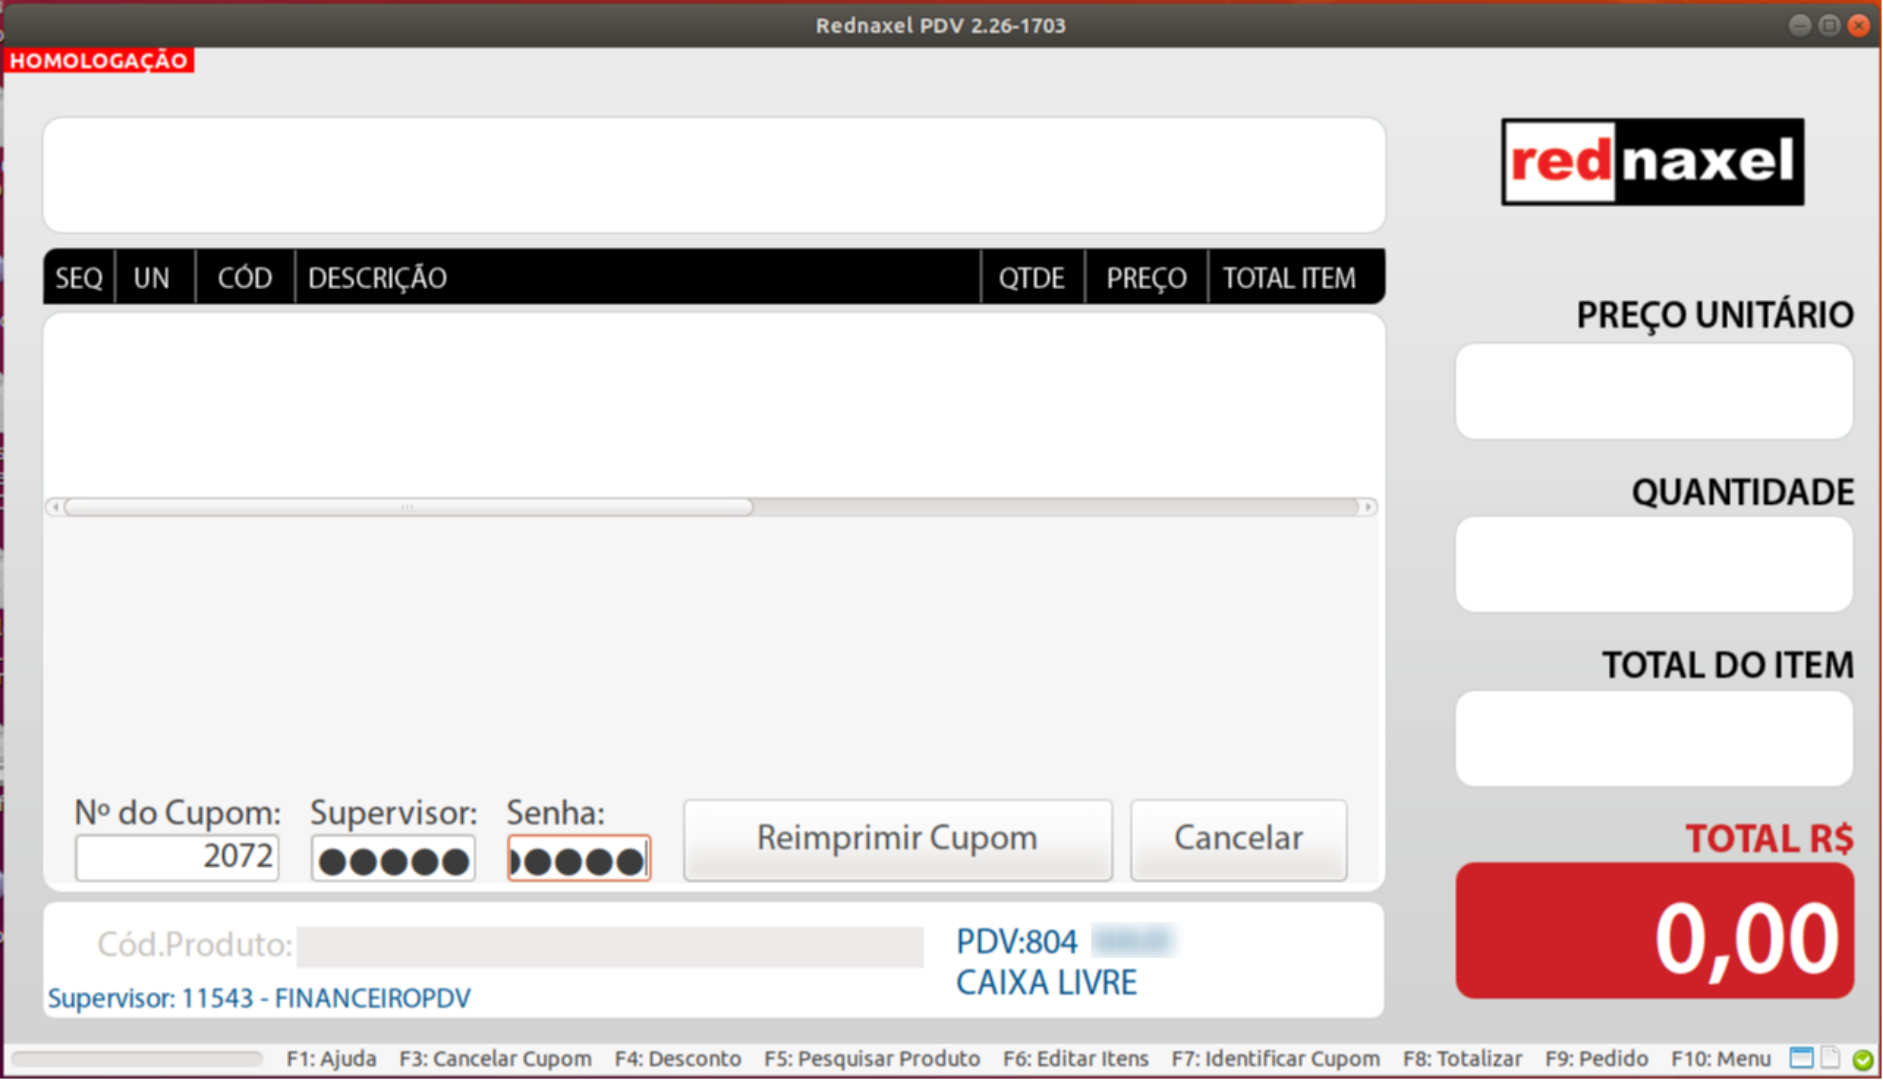1883x1080 pixels.
Task: Click the Nº do Cupom field showing 2072
Action: [176, 857]
